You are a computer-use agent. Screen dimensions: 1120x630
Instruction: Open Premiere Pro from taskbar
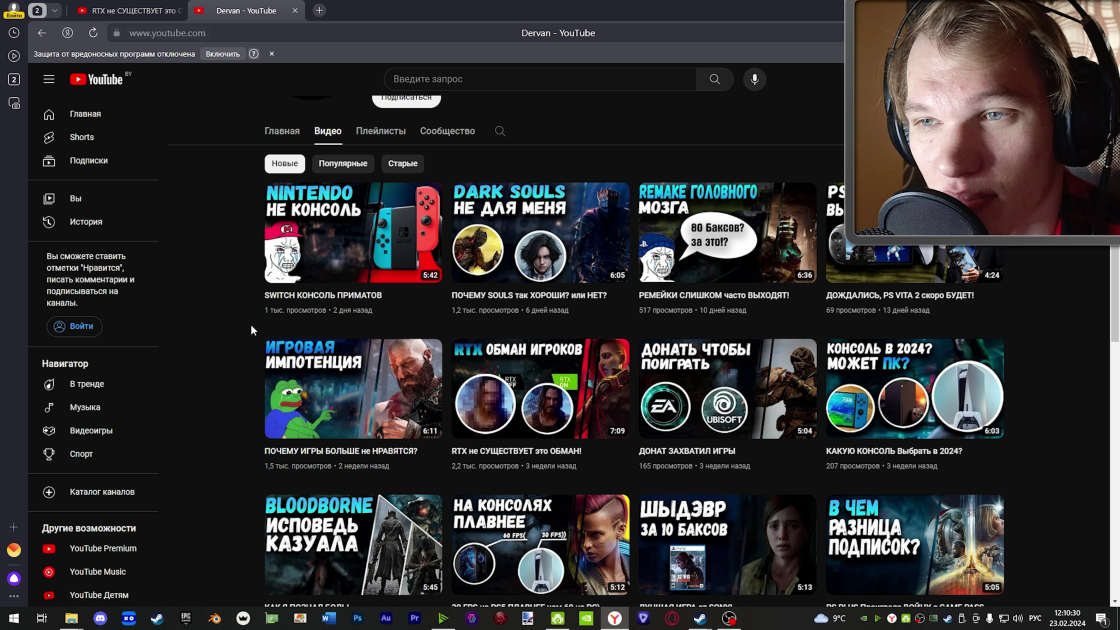pos(414,619)
